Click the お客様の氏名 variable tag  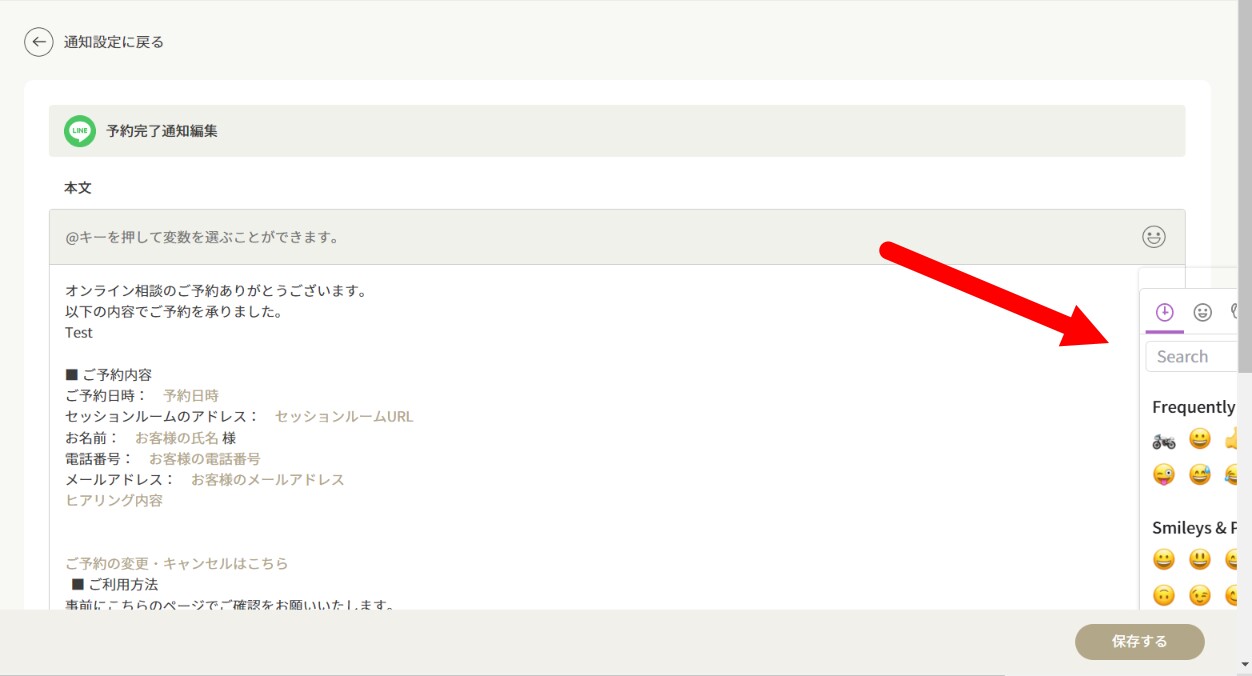click(177, 438)
